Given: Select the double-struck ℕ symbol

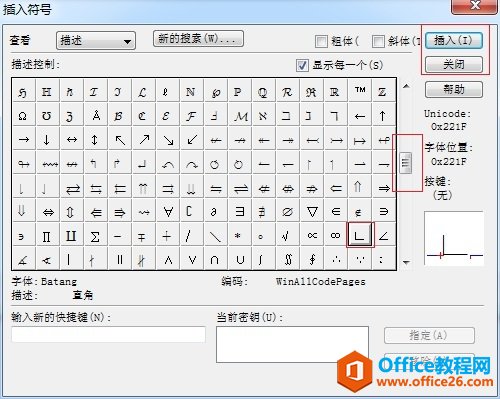Looking at the screenshot, I should click(190, 92).
